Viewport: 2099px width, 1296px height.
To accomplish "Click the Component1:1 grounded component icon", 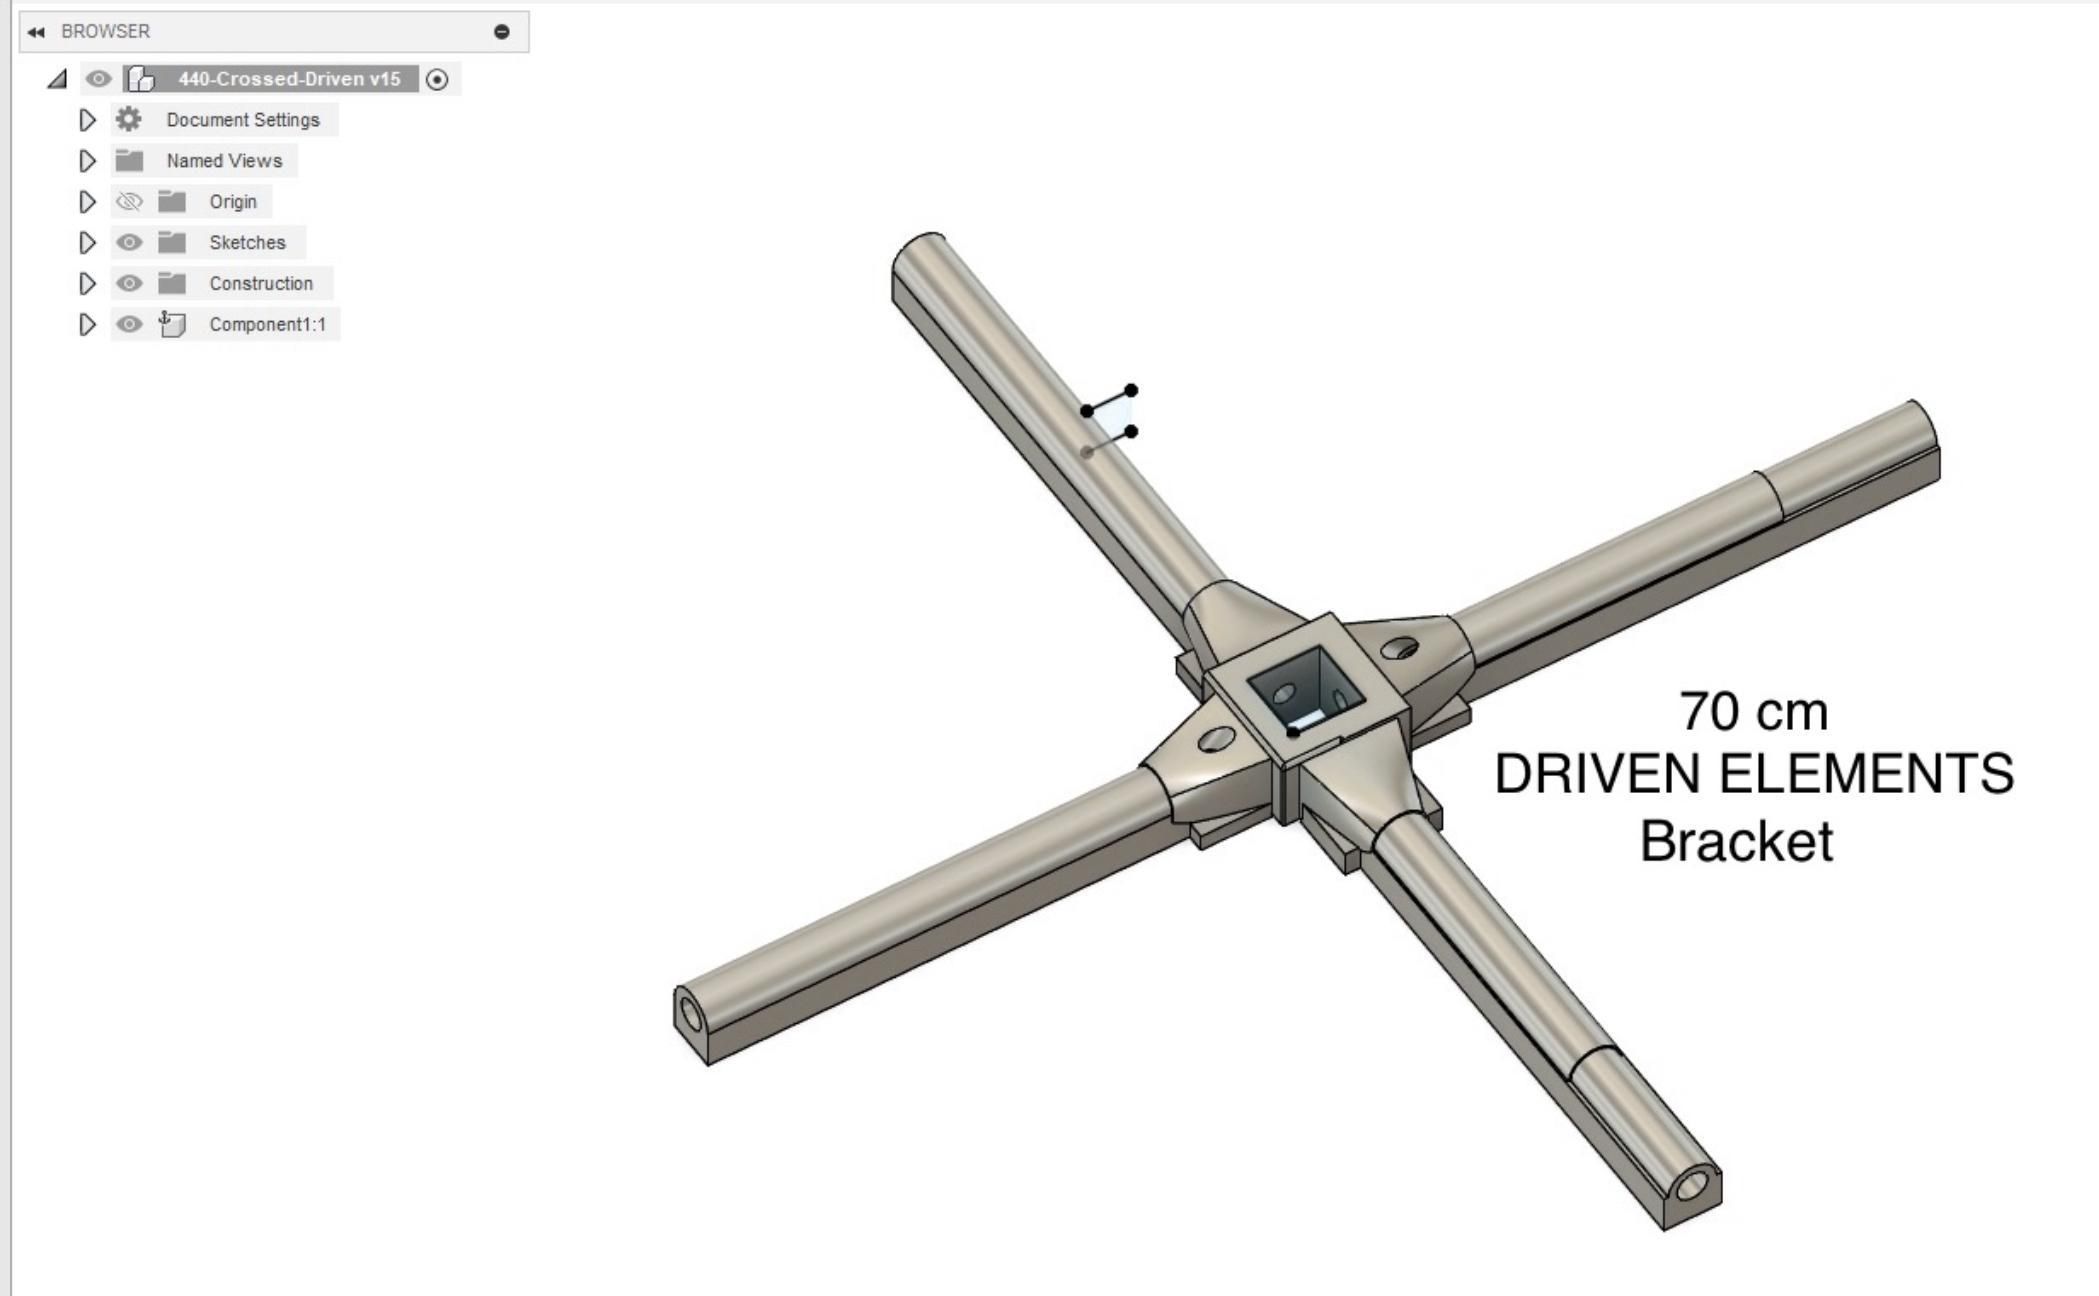I will point(172,325).
